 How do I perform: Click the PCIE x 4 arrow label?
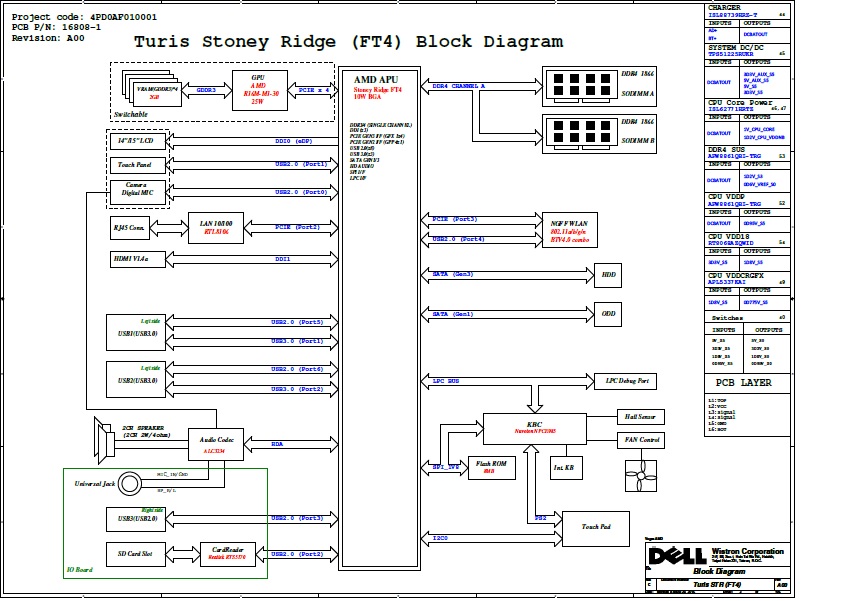(314, 90)
